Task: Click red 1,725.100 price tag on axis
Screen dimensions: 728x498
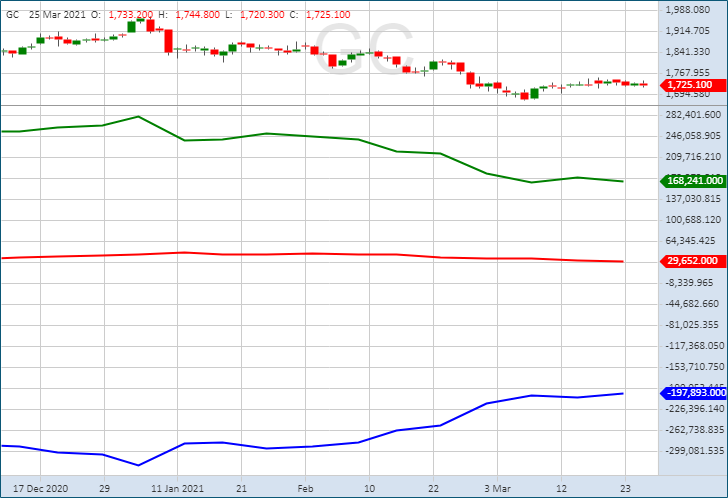Action: pyautogui.click(x=689, y=85)
